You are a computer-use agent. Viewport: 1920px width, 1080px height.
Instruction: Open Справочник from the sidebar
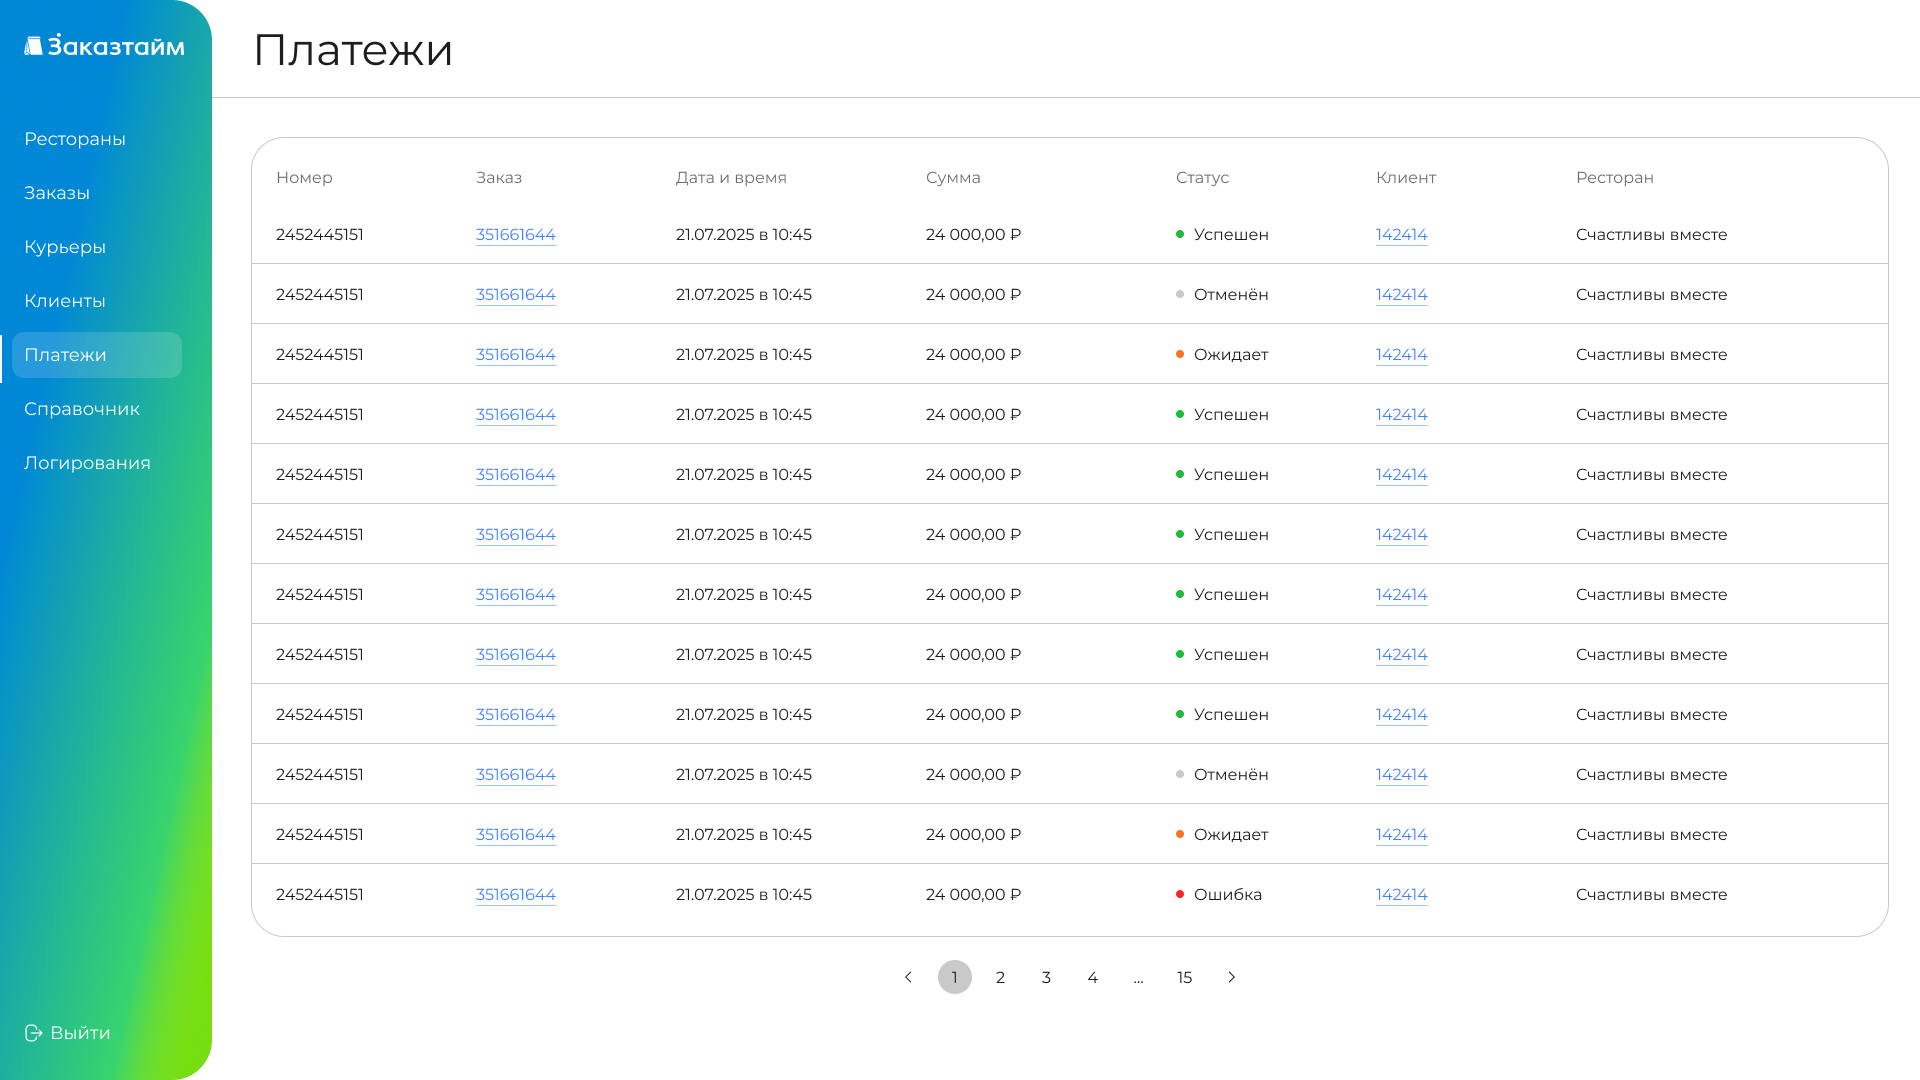tap(82, 409)
